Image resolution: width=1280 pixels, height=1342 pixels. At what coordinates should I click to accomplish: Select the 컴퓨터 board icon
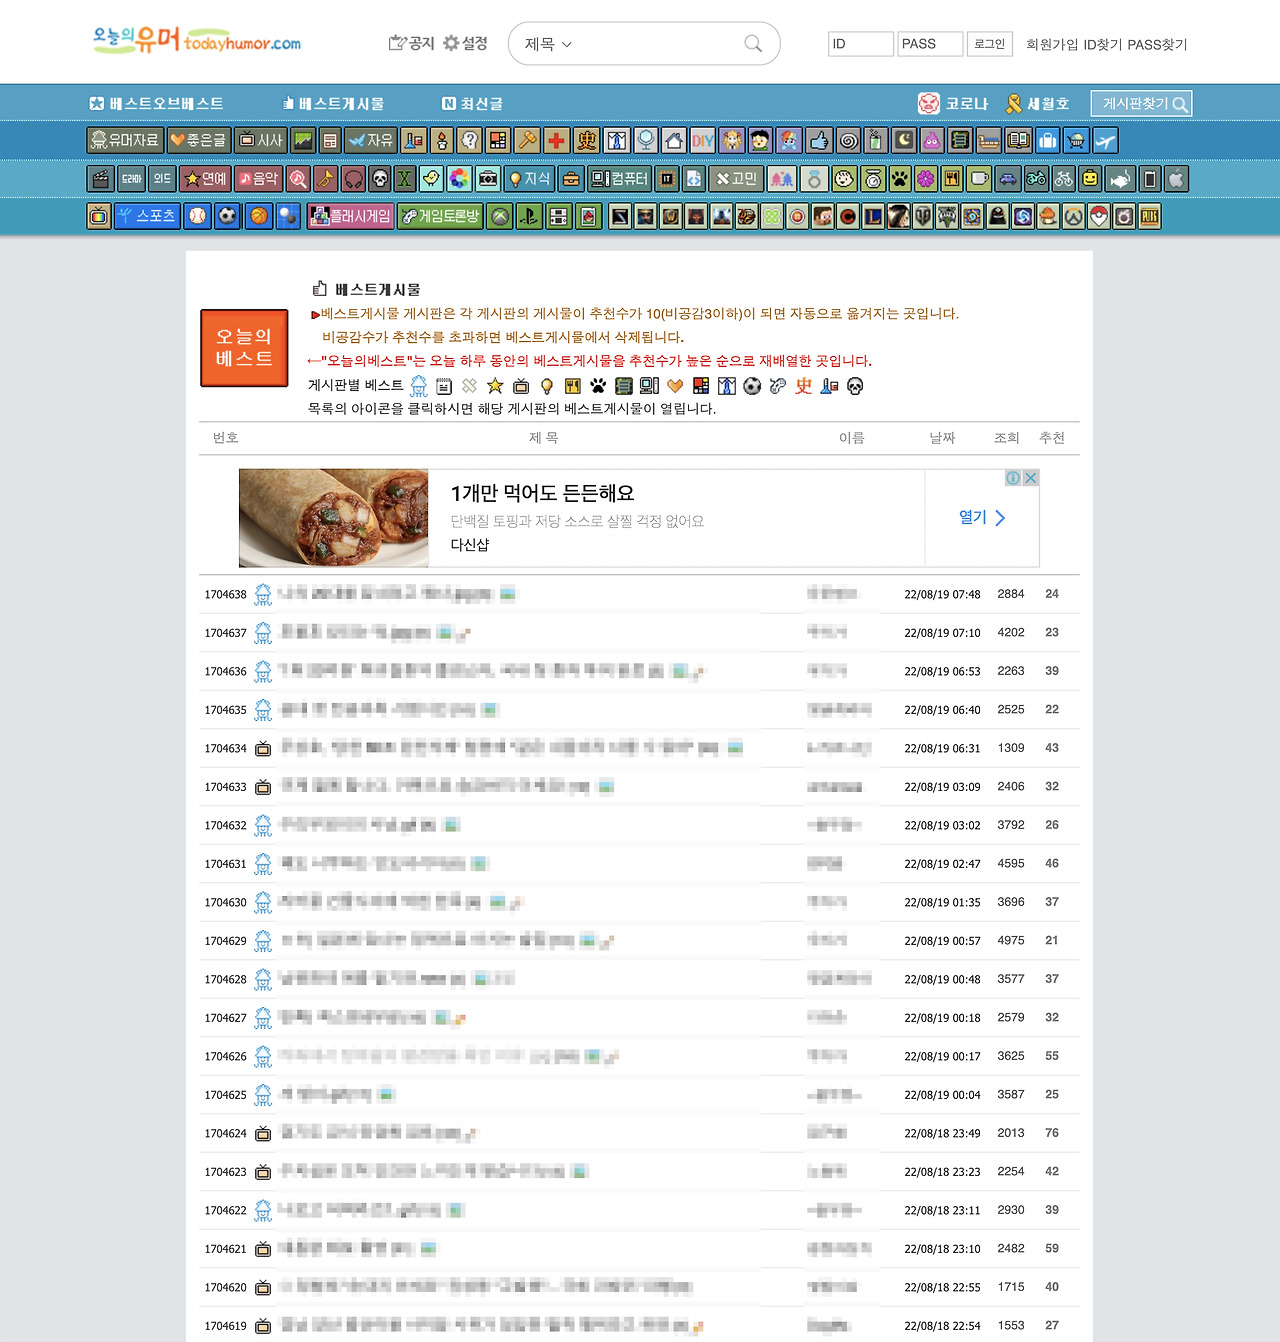(x=621, y=179)
